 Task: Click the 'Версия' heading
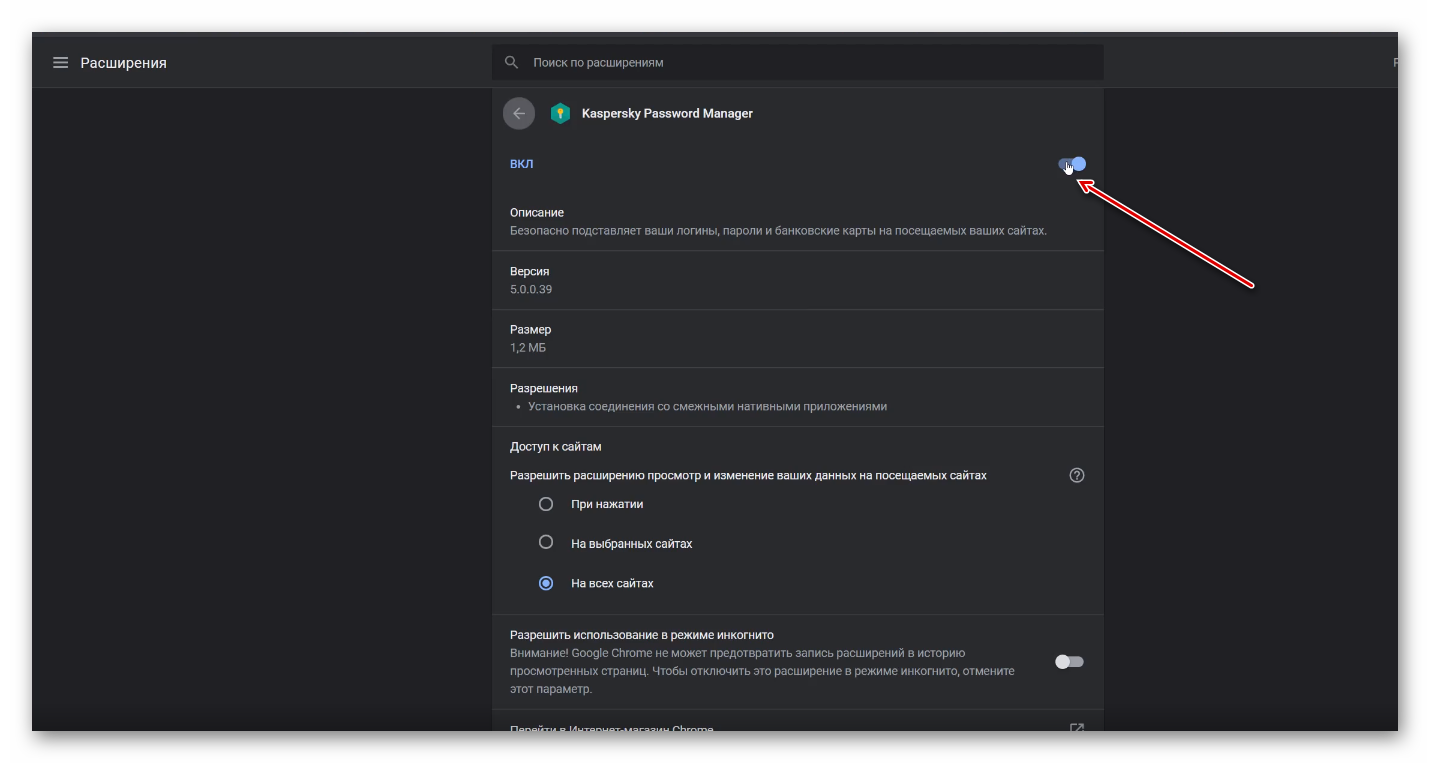[530, 271]
